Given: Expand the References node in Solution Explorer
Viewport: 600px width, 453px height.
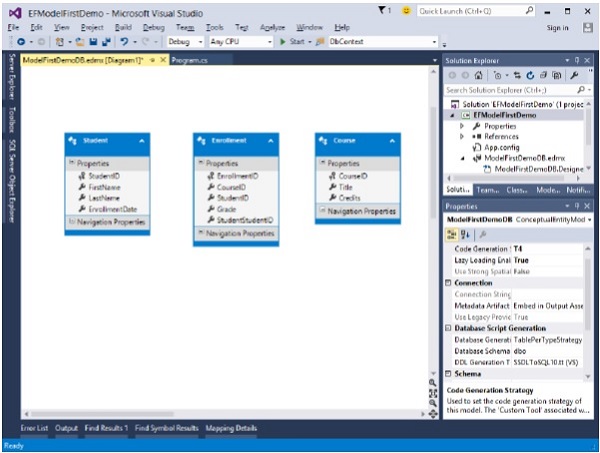Looking at the screenshot, I should tap(462, 134).
